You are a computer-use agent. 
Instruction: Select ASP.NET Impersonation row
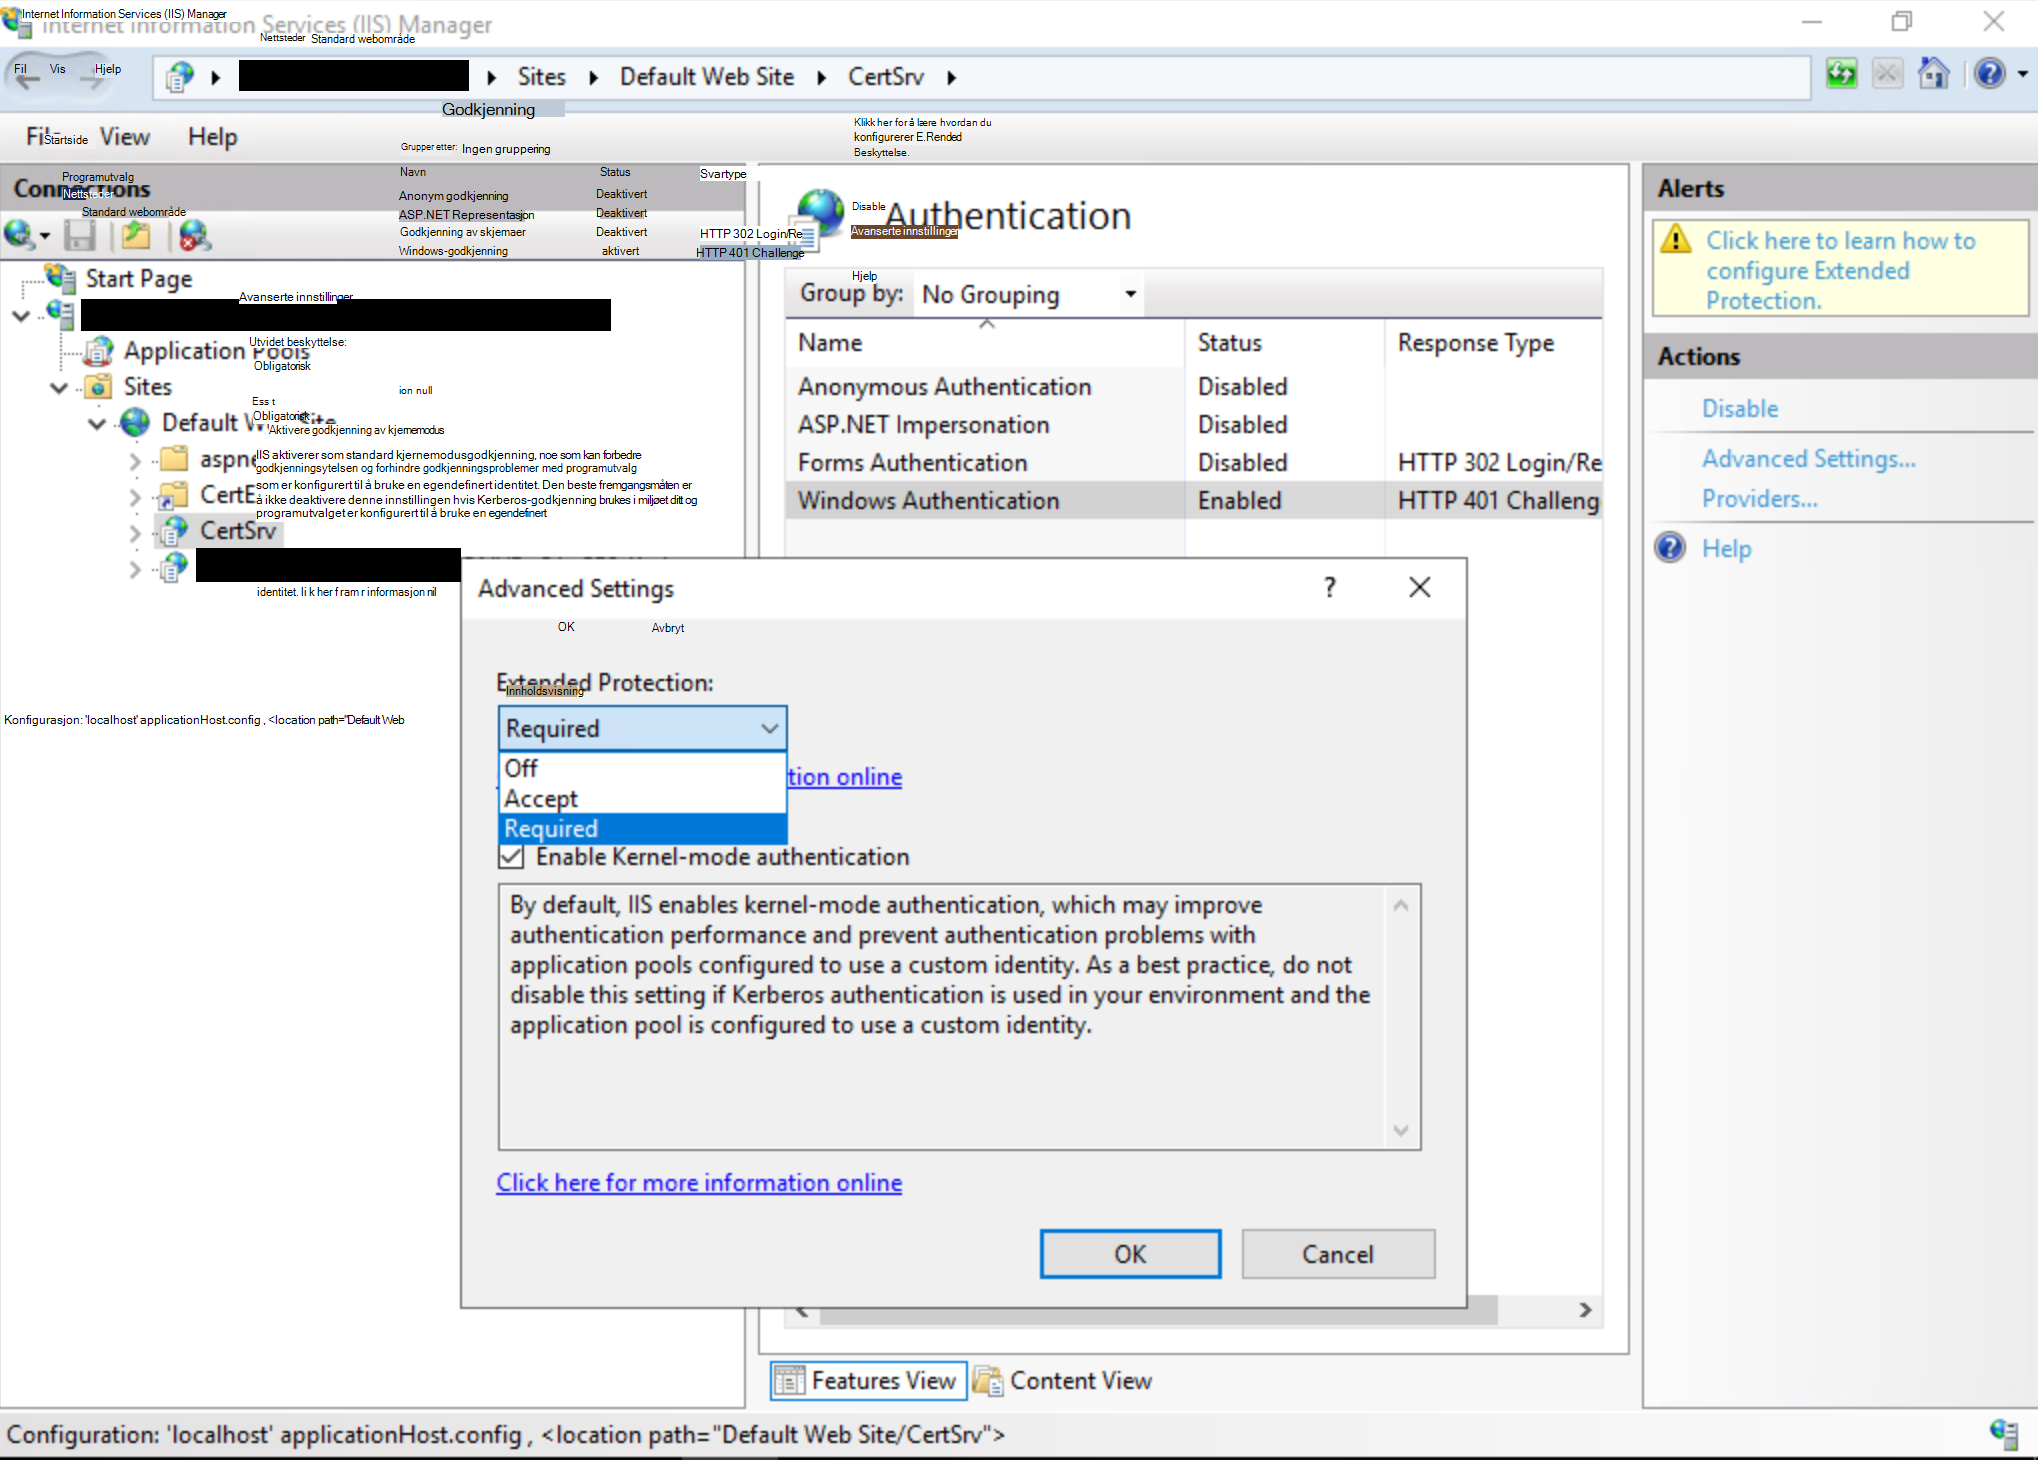(x=1194, y=425)
